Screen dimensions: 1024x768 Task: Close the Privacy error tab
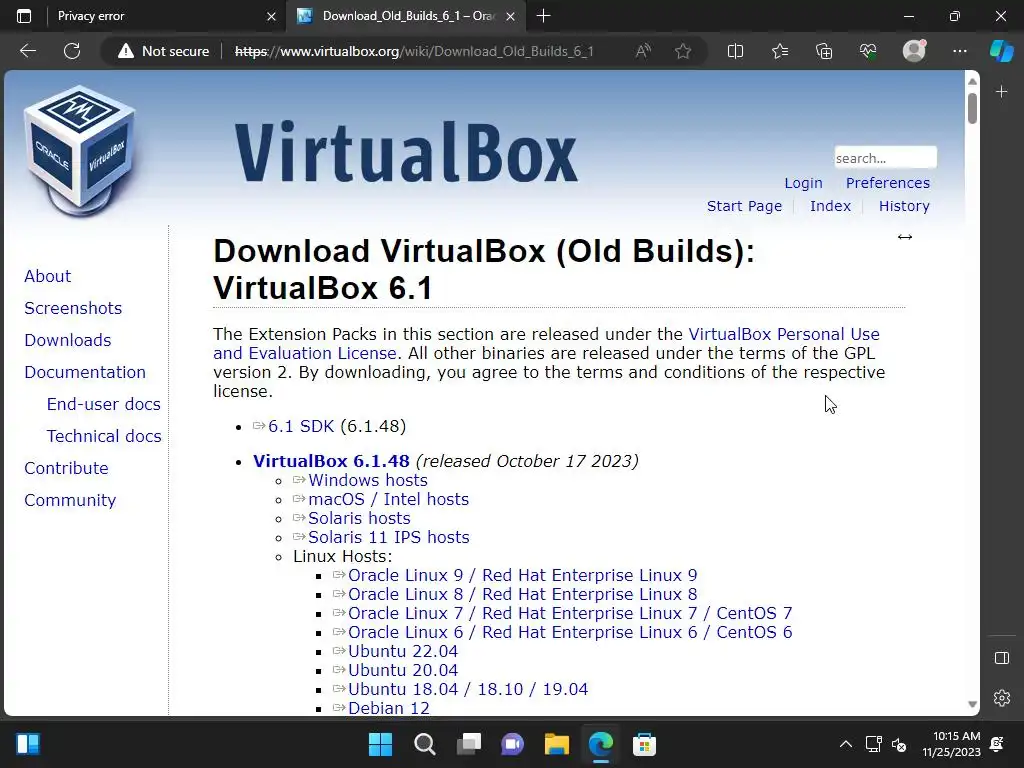click(x=271, y=17)
